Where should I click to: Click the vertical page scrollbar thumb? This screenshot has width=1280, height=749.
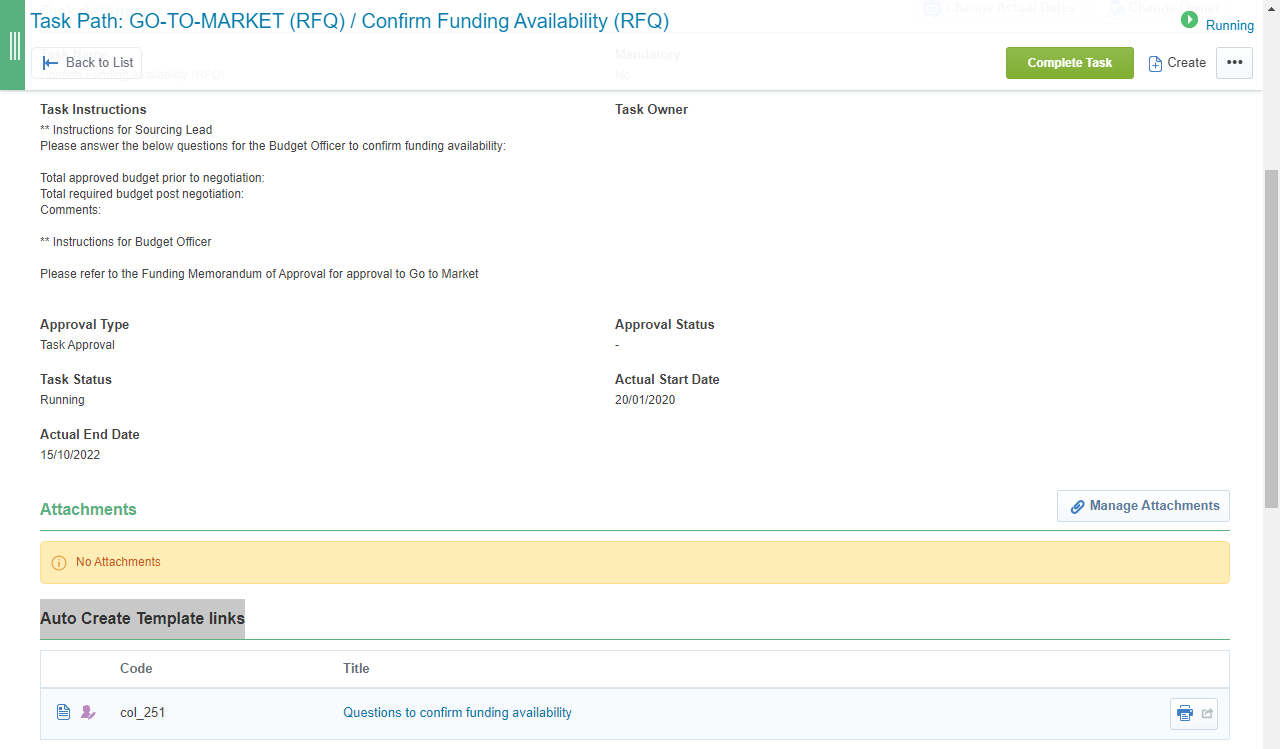1271,340
